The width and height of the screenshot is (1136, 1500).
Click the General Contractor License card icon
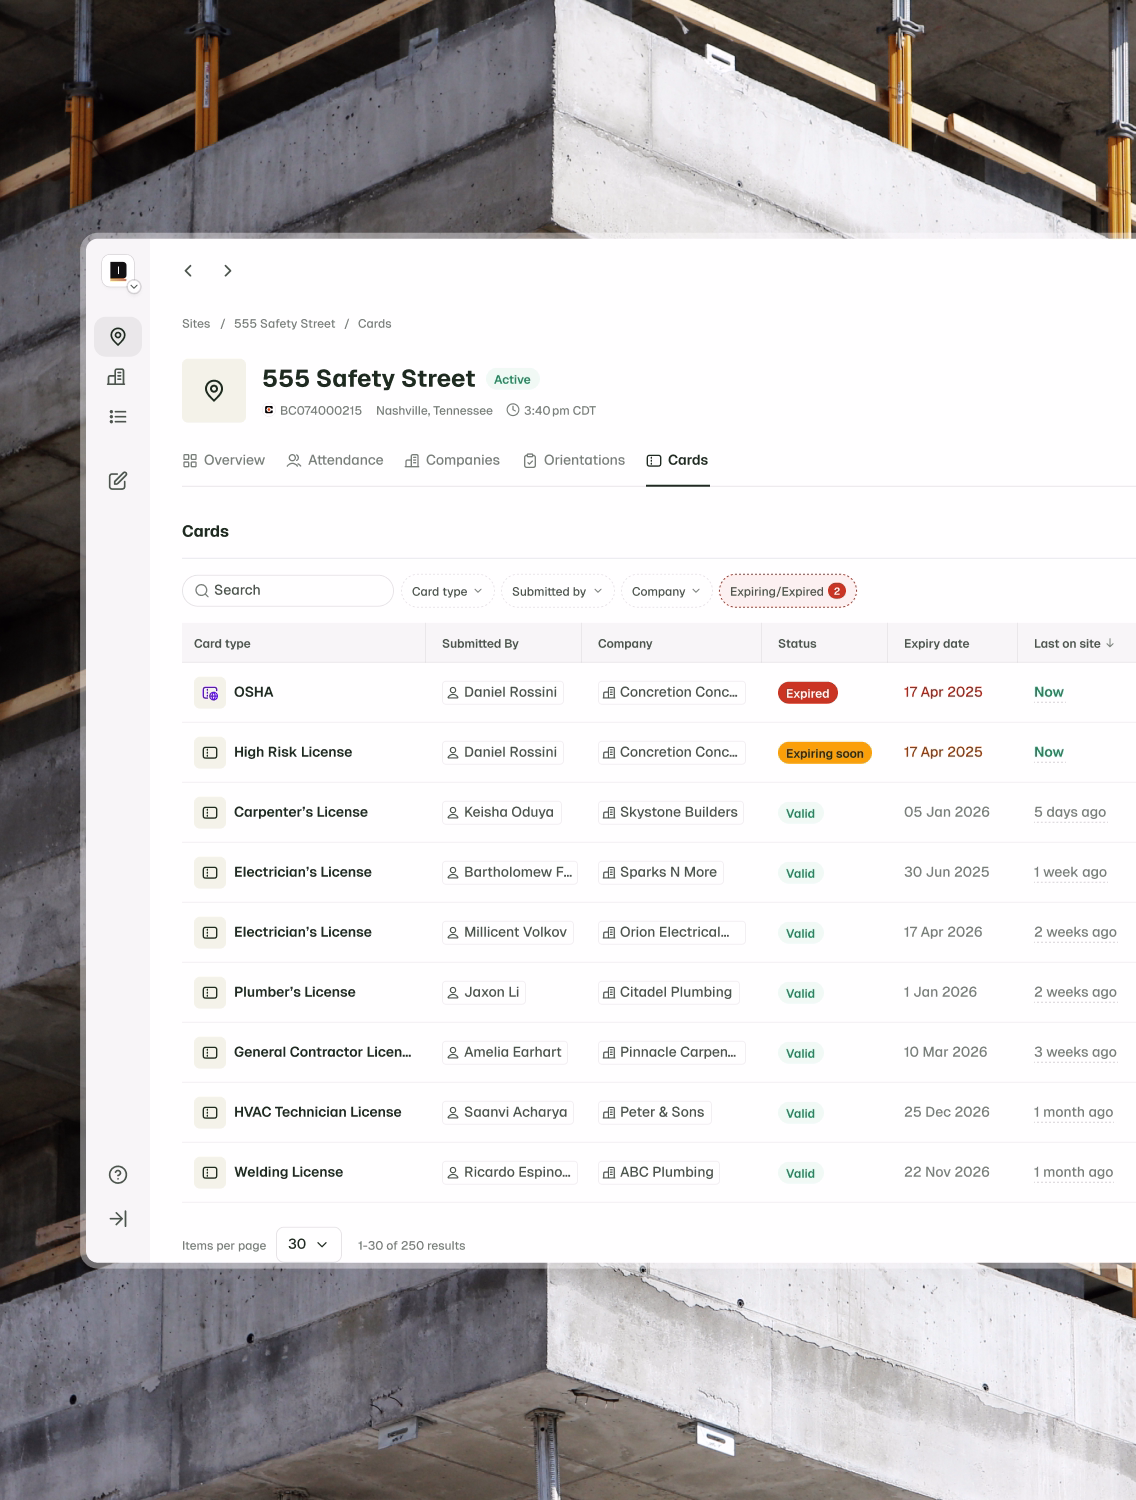[210, 1053]
